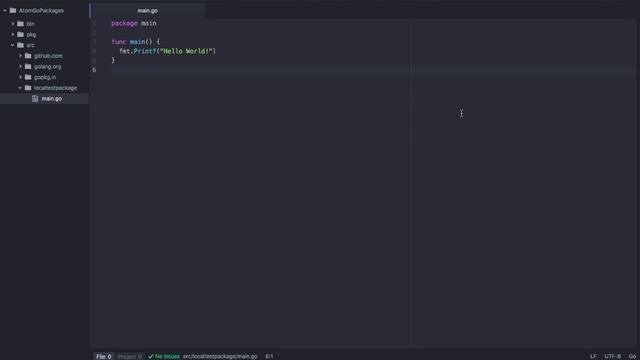Place cursor on 'func main() {' line
The image size is (640, 360).
[136, 42]
